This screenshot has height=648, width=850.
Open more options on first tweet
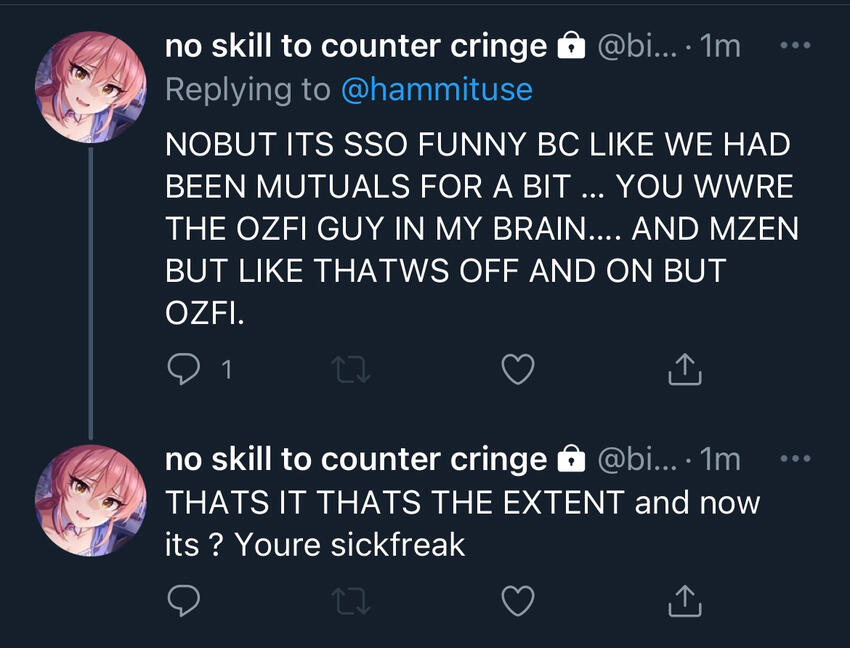[x=795, y=46]
